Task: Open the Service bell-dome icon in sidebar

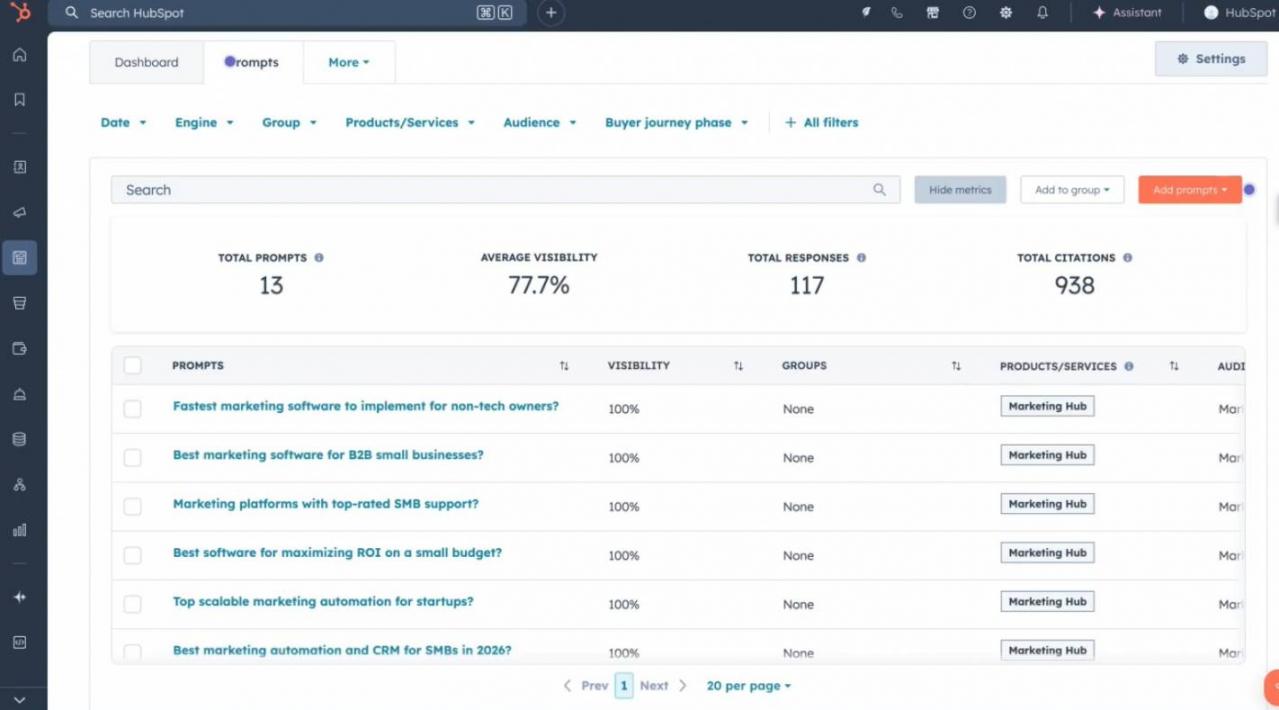Action: point(19,394)
